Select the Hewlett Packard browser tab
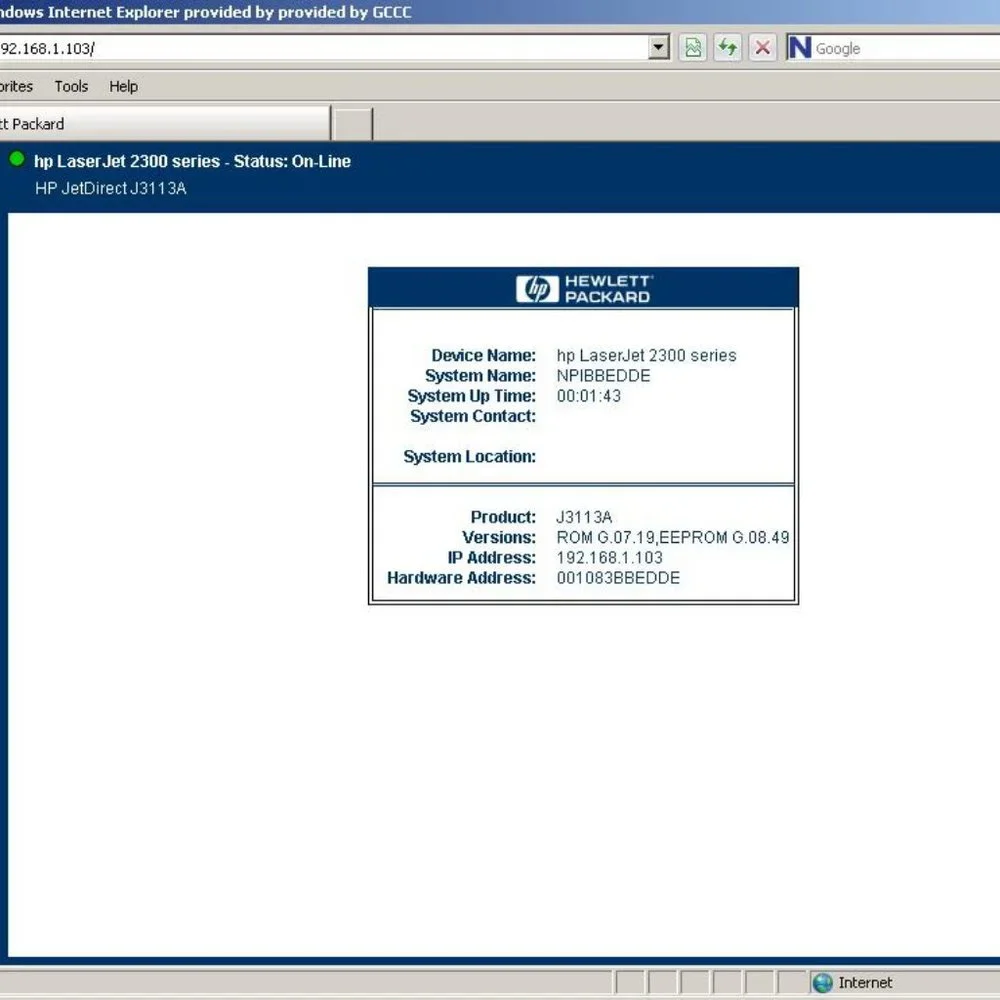 164,124
